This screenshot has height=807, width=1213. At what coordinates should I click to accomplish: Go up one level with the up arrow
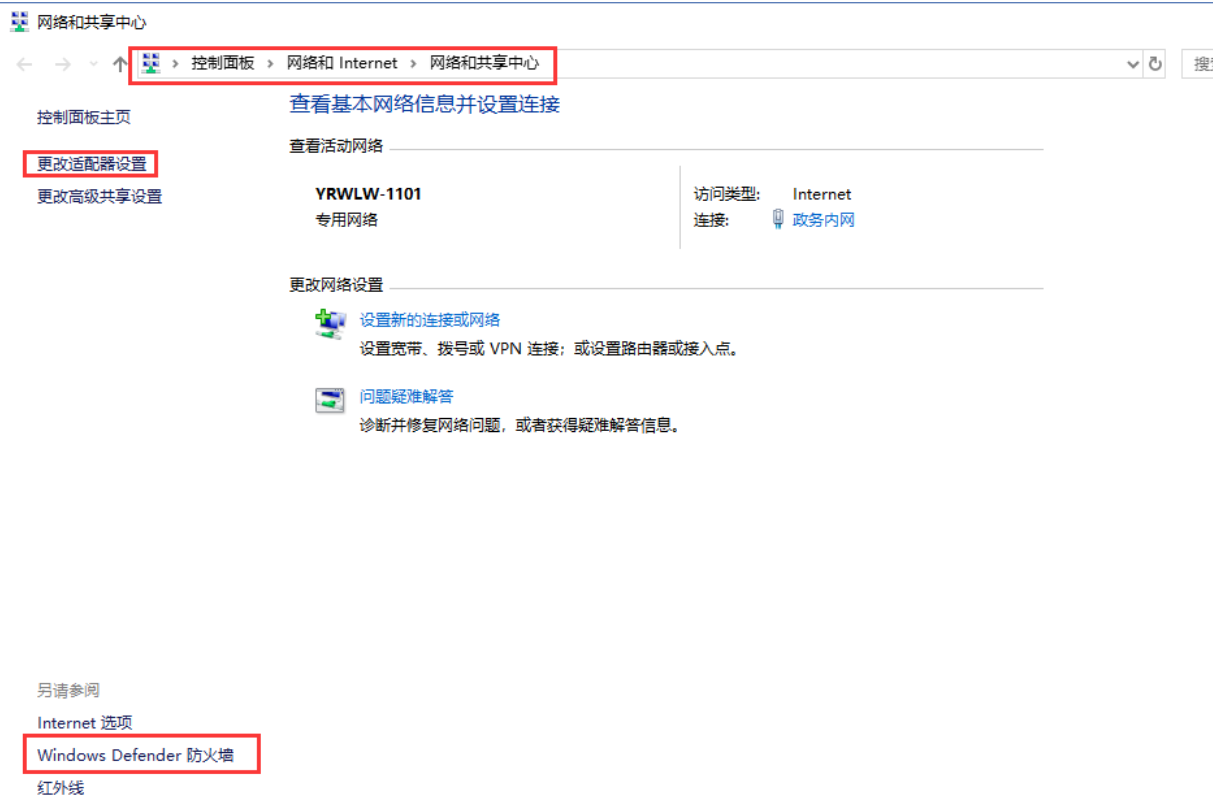[120, 64]
